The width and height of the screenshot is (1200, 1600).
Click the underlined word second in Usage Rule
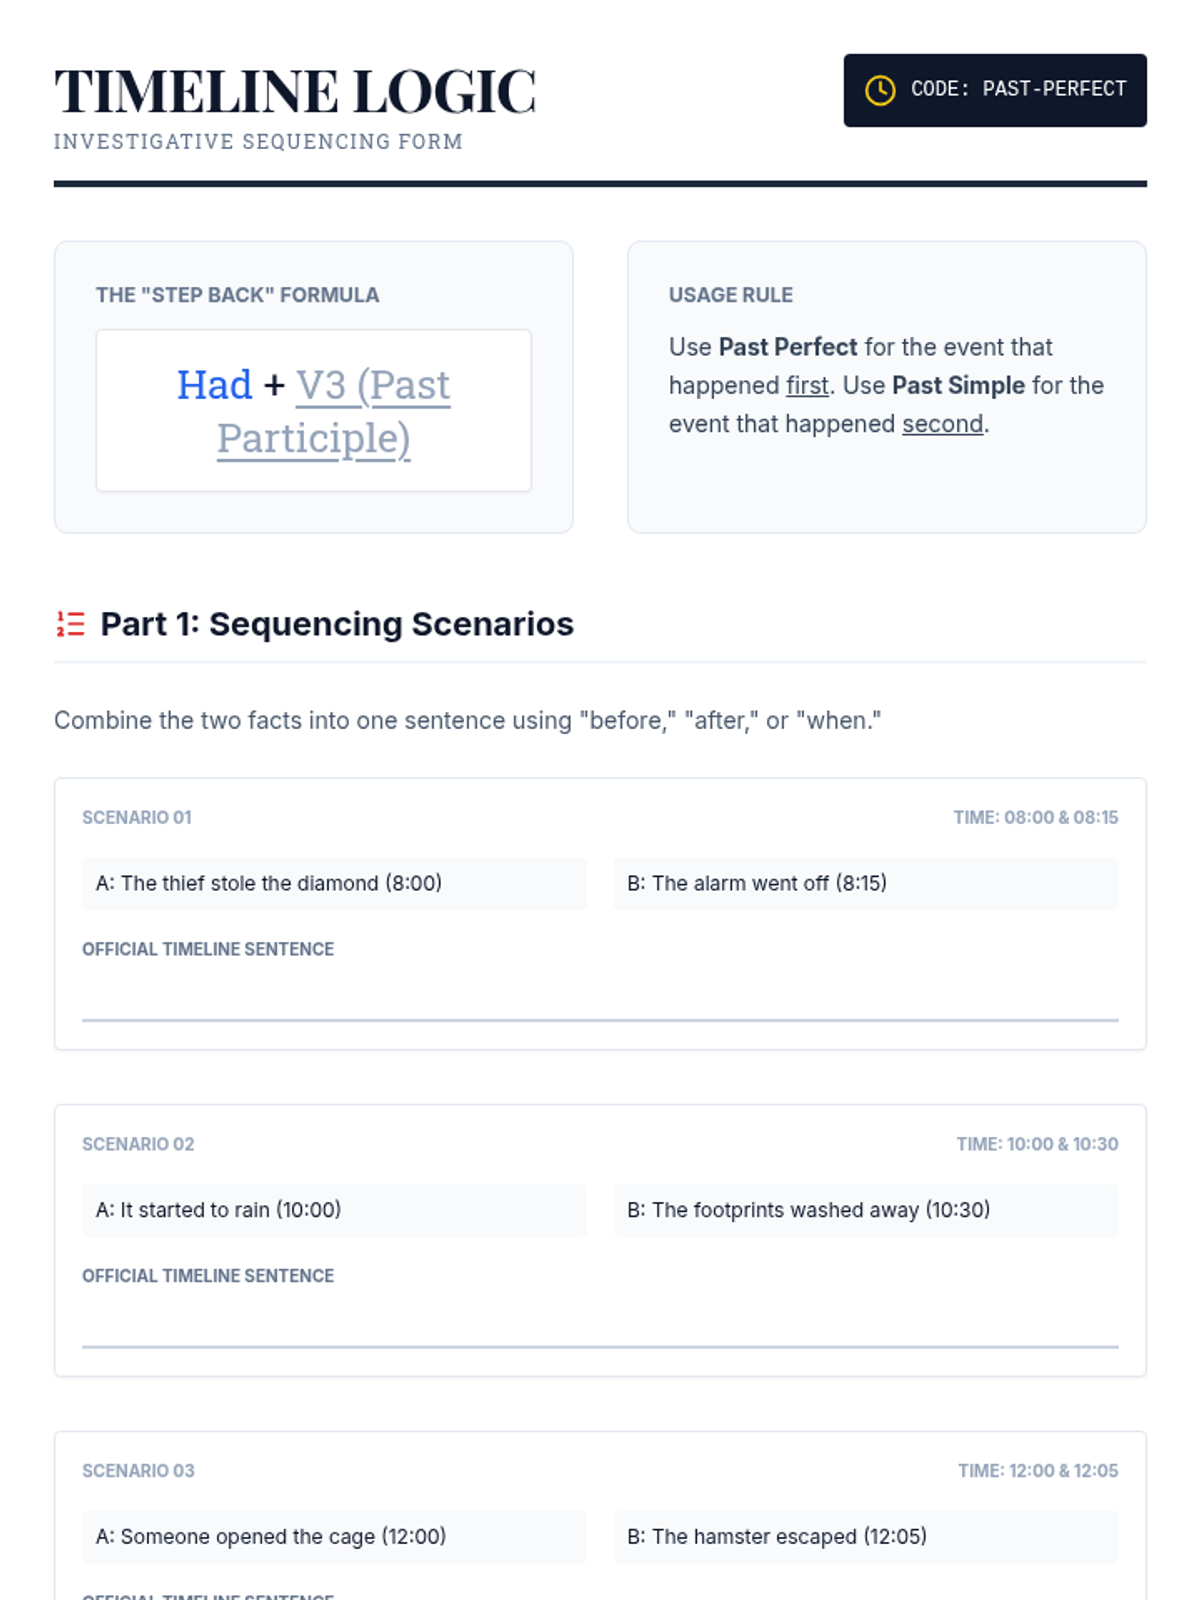pyautogui.click(x=942, y=424)
